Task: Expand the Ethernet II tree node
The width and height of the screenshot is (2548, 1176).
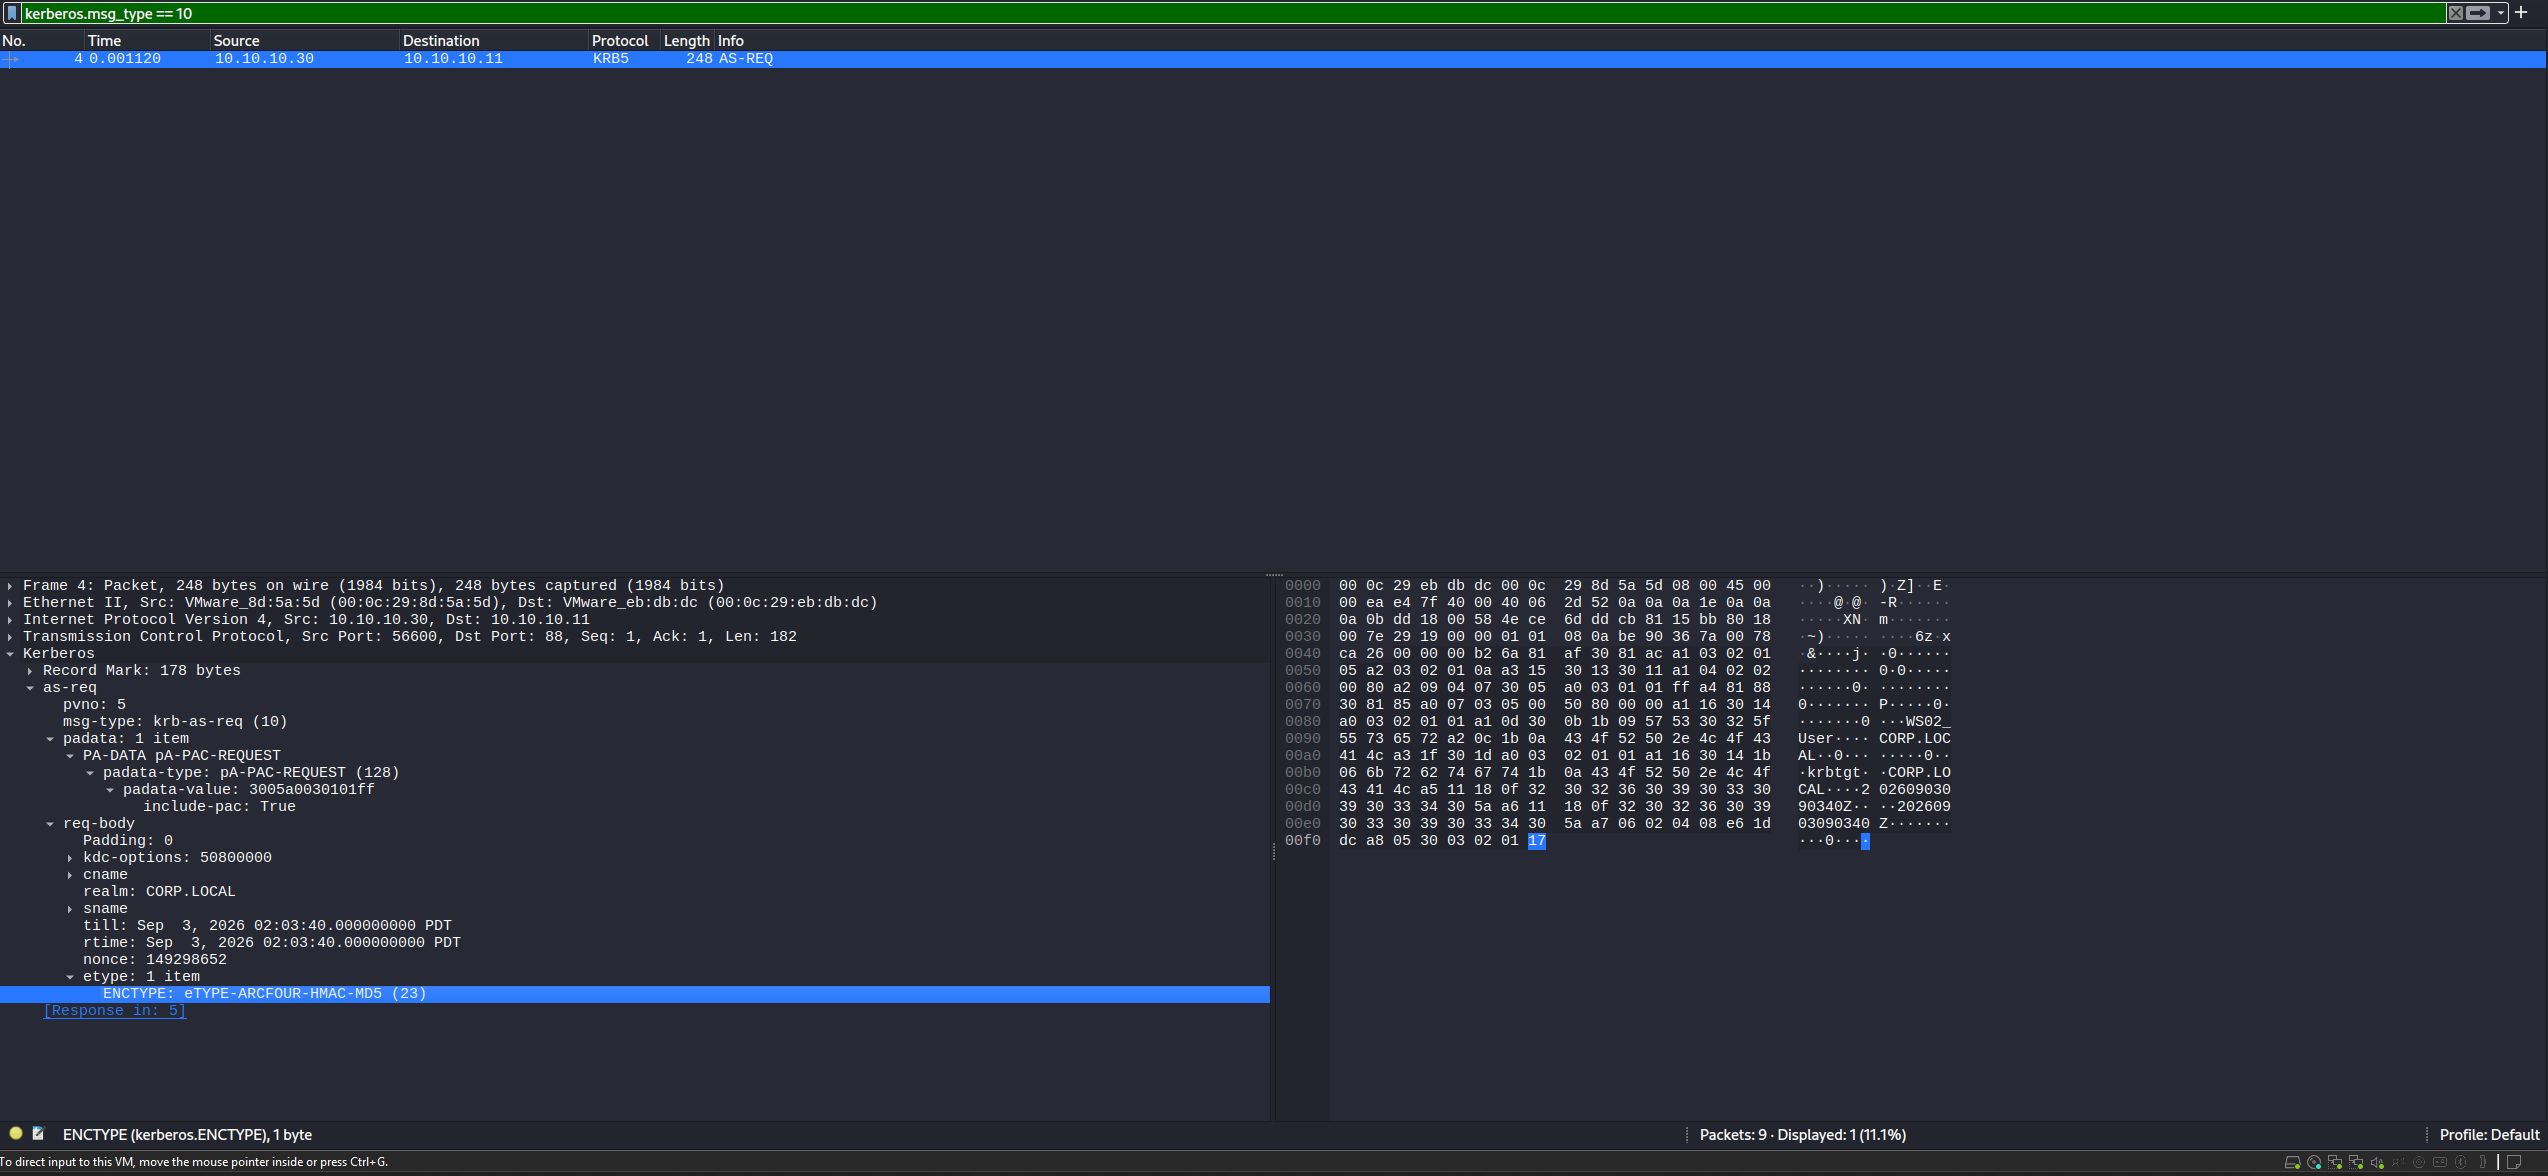Action: pos(10,603)
